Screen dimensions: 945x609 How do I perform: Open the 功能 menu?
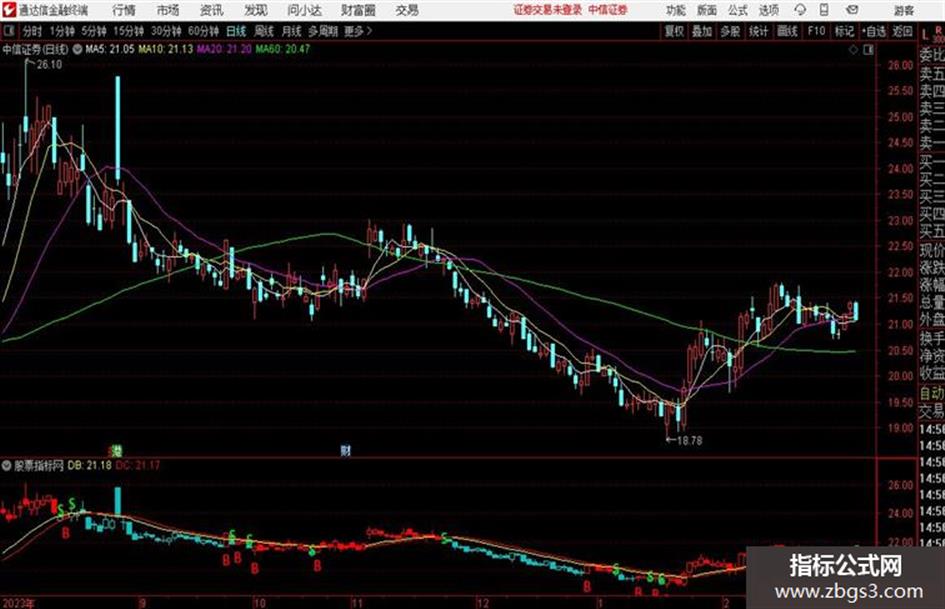pyautogui.click(x=676, y=10)
